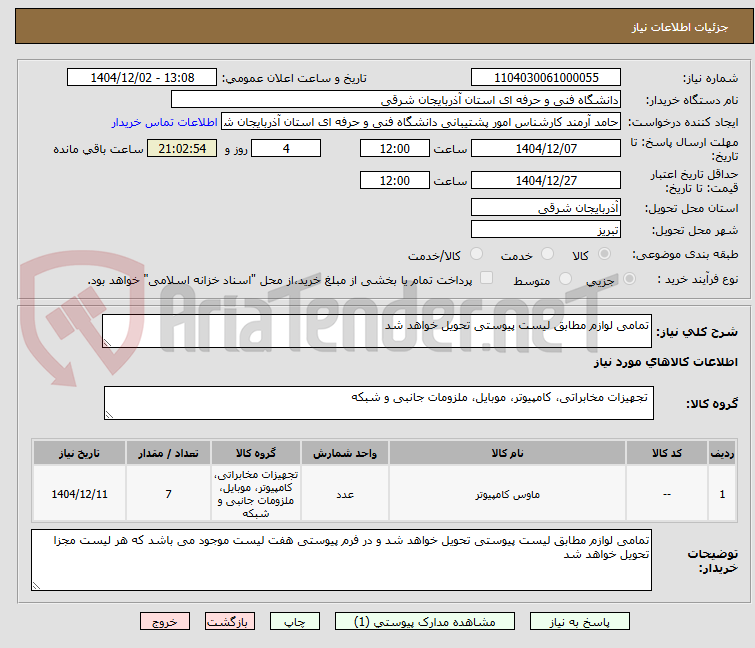The height and width of the screenshot is (648, 755).
Task: Click the بازگشت back button
Action: (230, 621)
